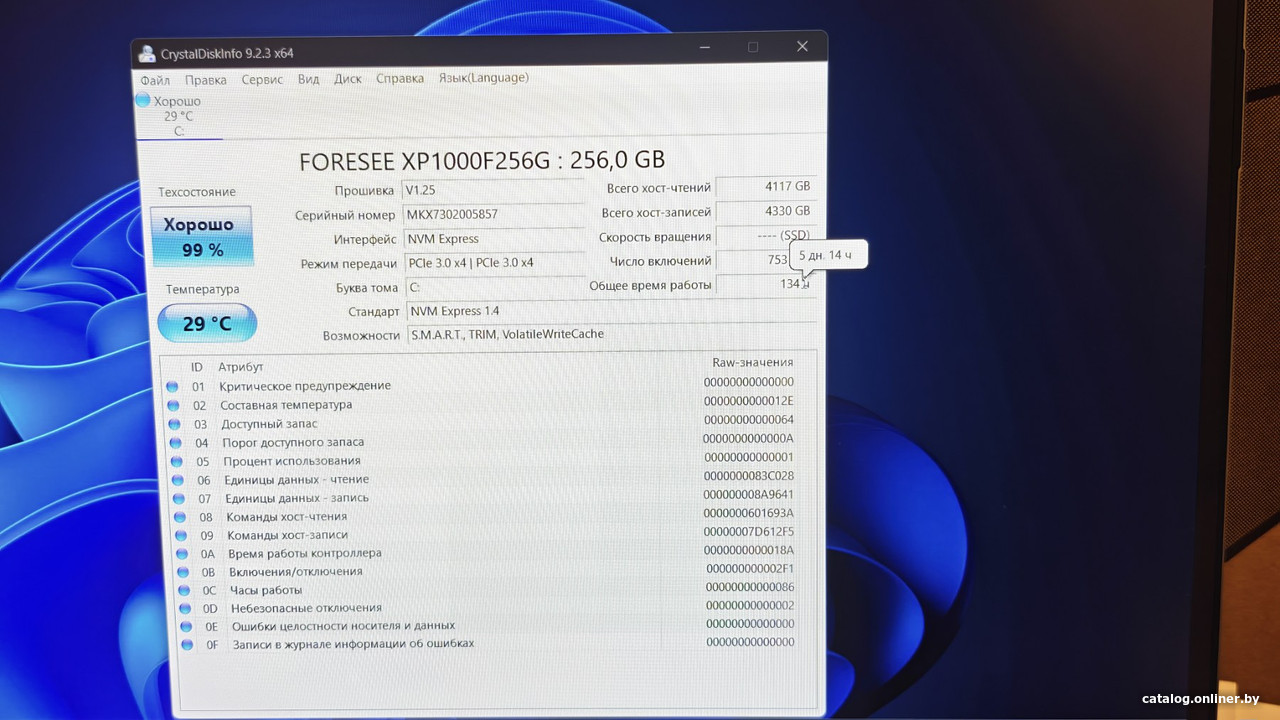
Task: Open the Диск menu
Action: [x=348, y=79]
